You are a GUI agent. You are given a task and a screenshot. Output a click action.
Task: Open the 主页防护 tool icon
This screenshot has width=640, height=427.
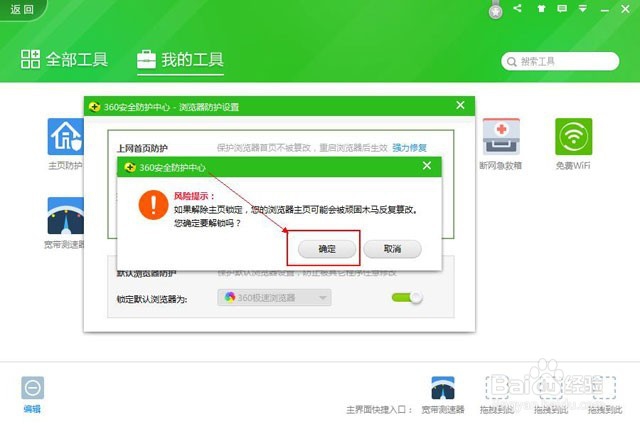coord(65,137)
